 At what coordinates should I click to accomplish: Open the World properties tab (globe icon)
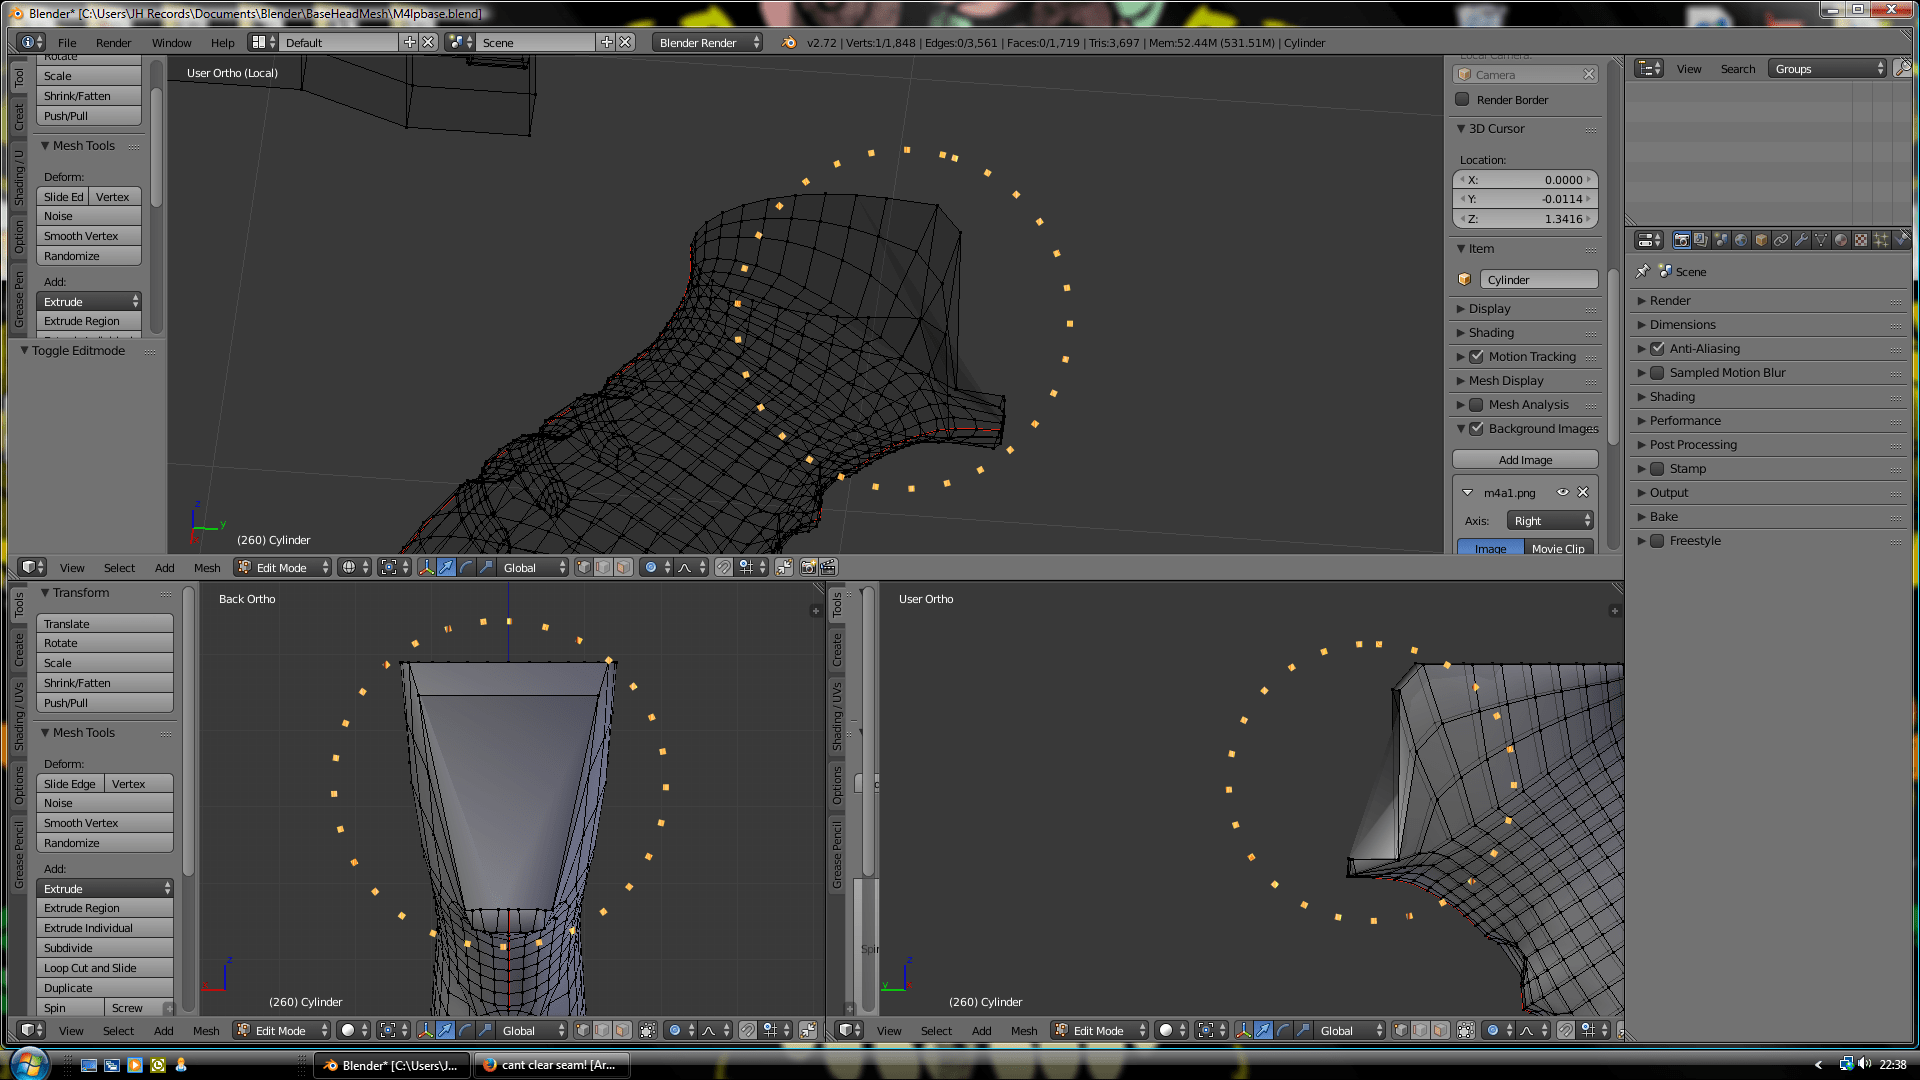pyautogui.click(x=1741, y=240)
